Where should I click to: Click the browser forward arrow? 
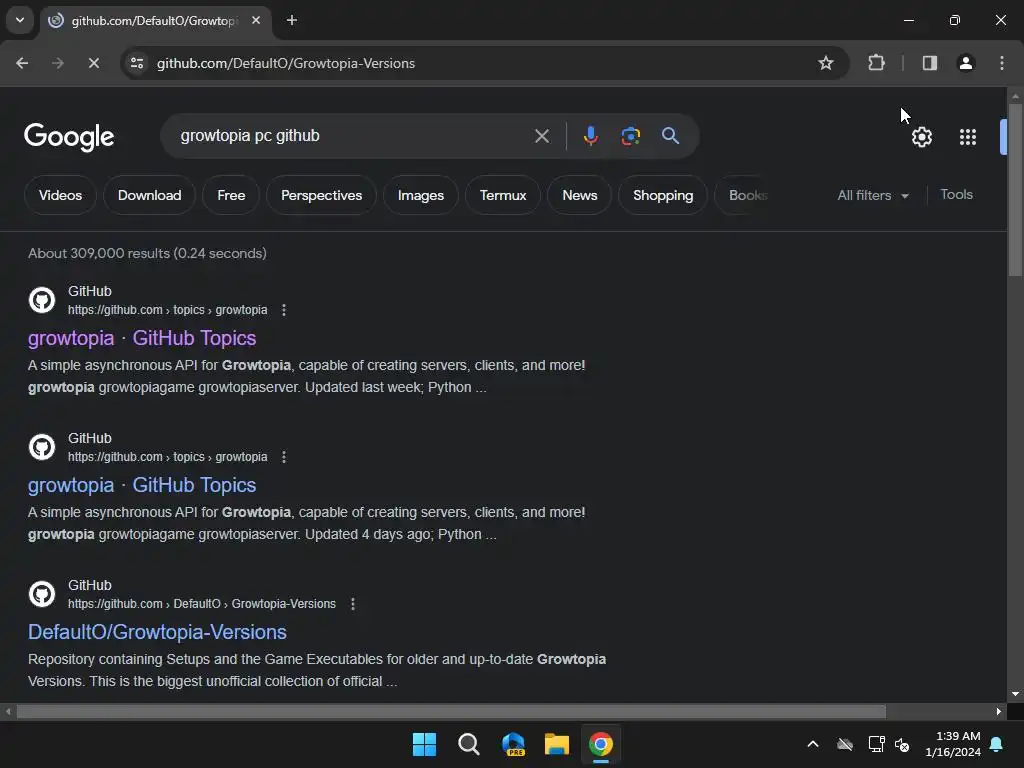(58, 63)
